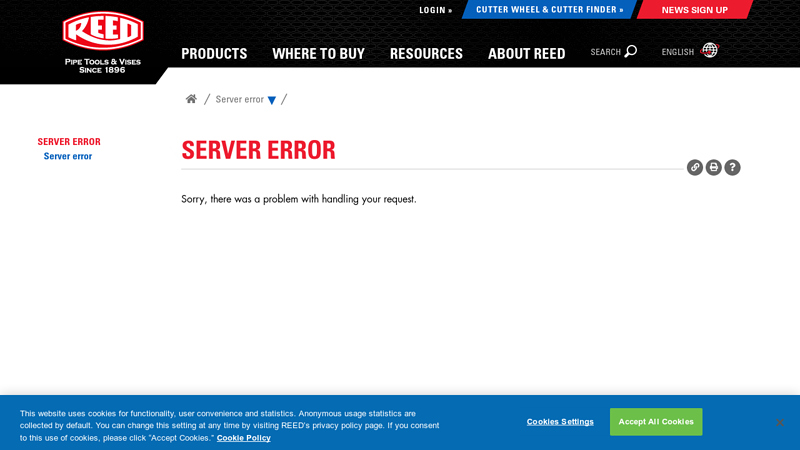
Task: Select Server error sidebar link
Action: point(68,156)
